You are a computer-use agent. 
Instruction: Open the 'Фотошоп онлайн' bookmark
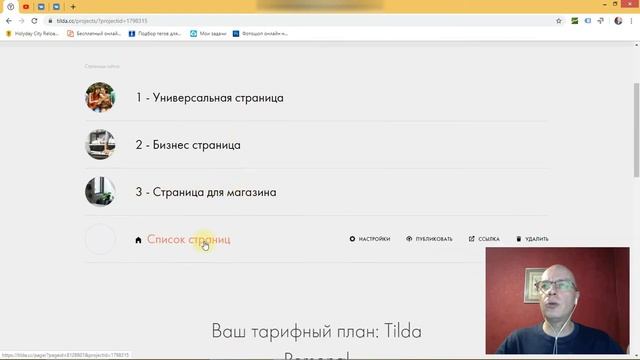click(260, 33)
